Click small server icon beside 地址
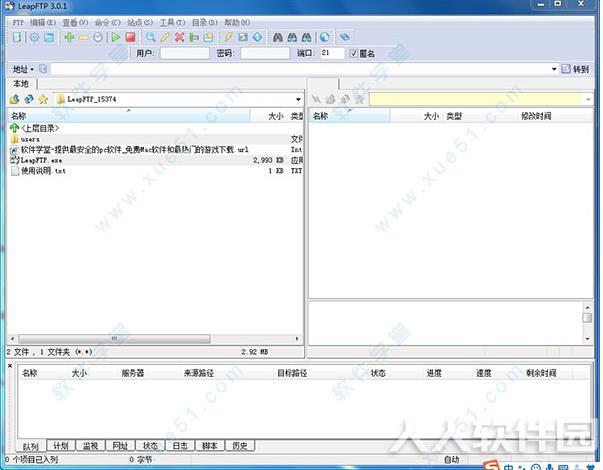Image resolution: width=603 pixels, height=470 pixels. click(43, 69)
